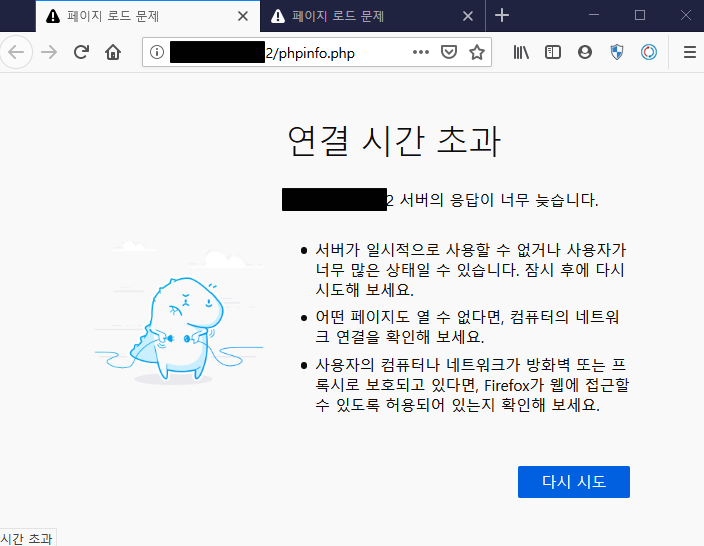Open page actions three-dot menu
Screen dimensions: 704x546
tap(421, 52)
